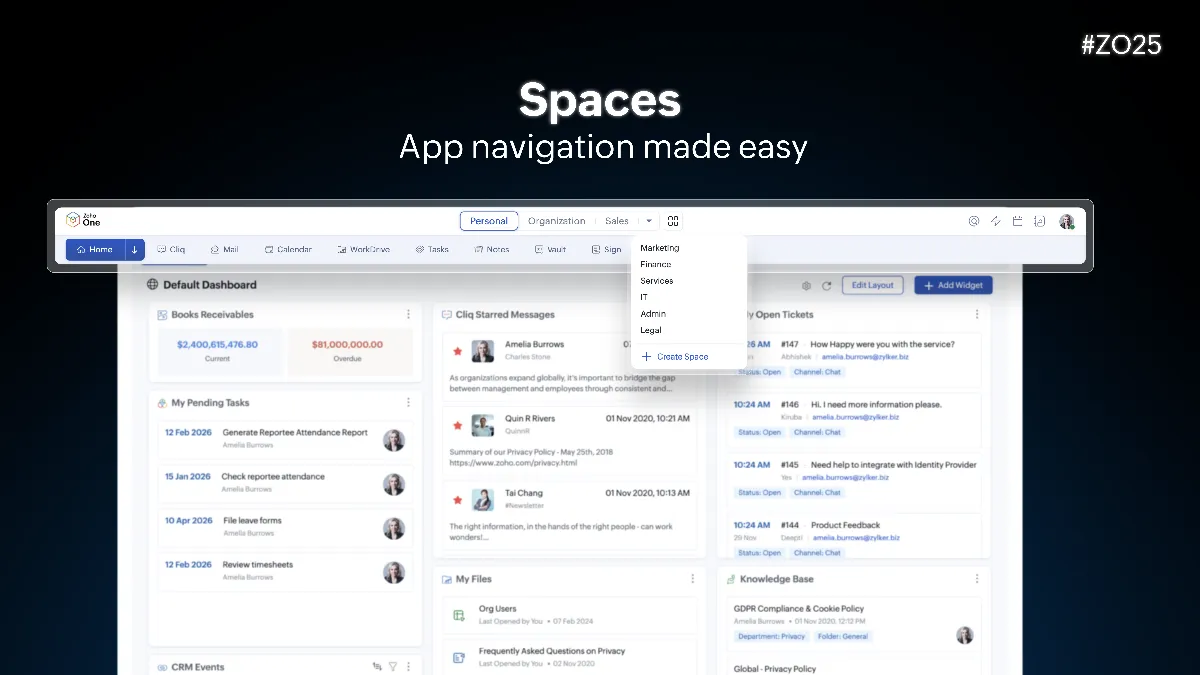Open the global search icon in the header

(x=974, y=221)
